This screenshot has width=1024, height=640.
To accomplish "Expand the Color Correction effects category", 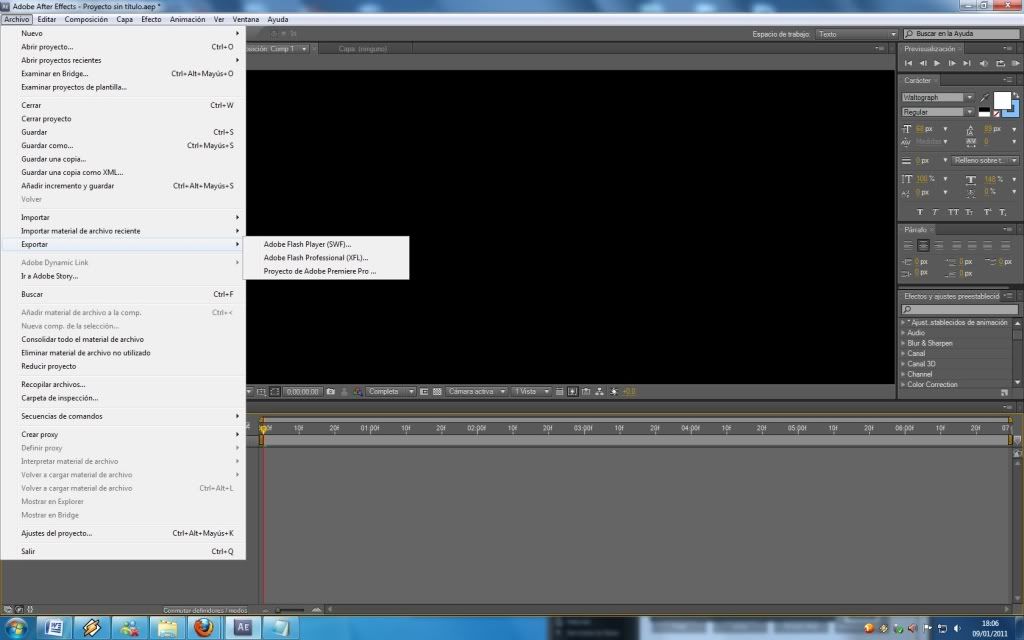I will pyautogui.click(x=903, y=384).
